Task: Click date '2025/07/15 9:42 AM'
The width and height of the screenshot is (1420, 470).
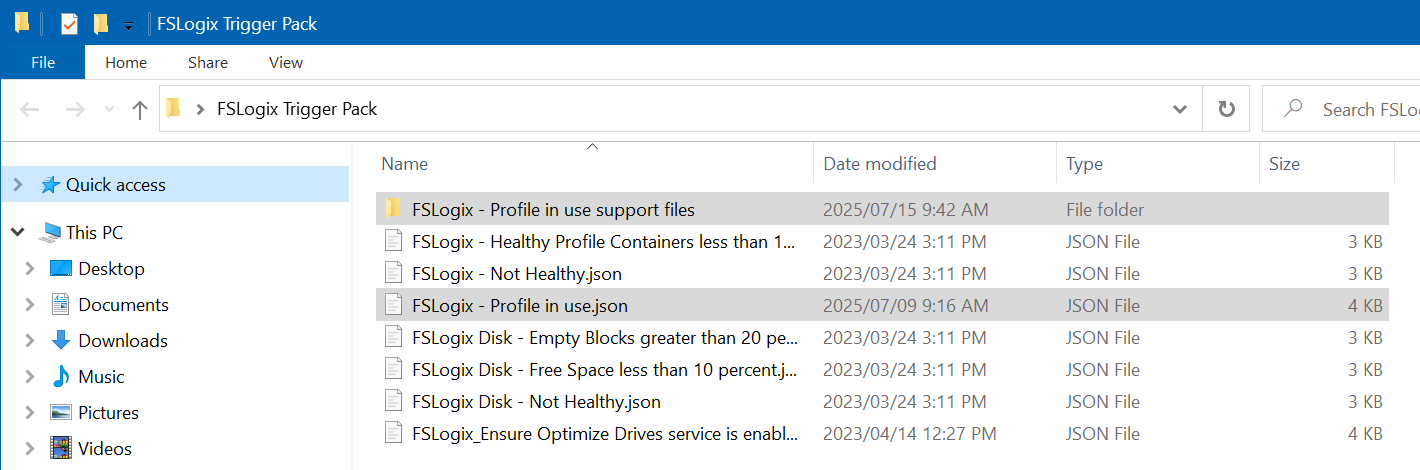Action: pyautogui.click(x=905, y=210)
